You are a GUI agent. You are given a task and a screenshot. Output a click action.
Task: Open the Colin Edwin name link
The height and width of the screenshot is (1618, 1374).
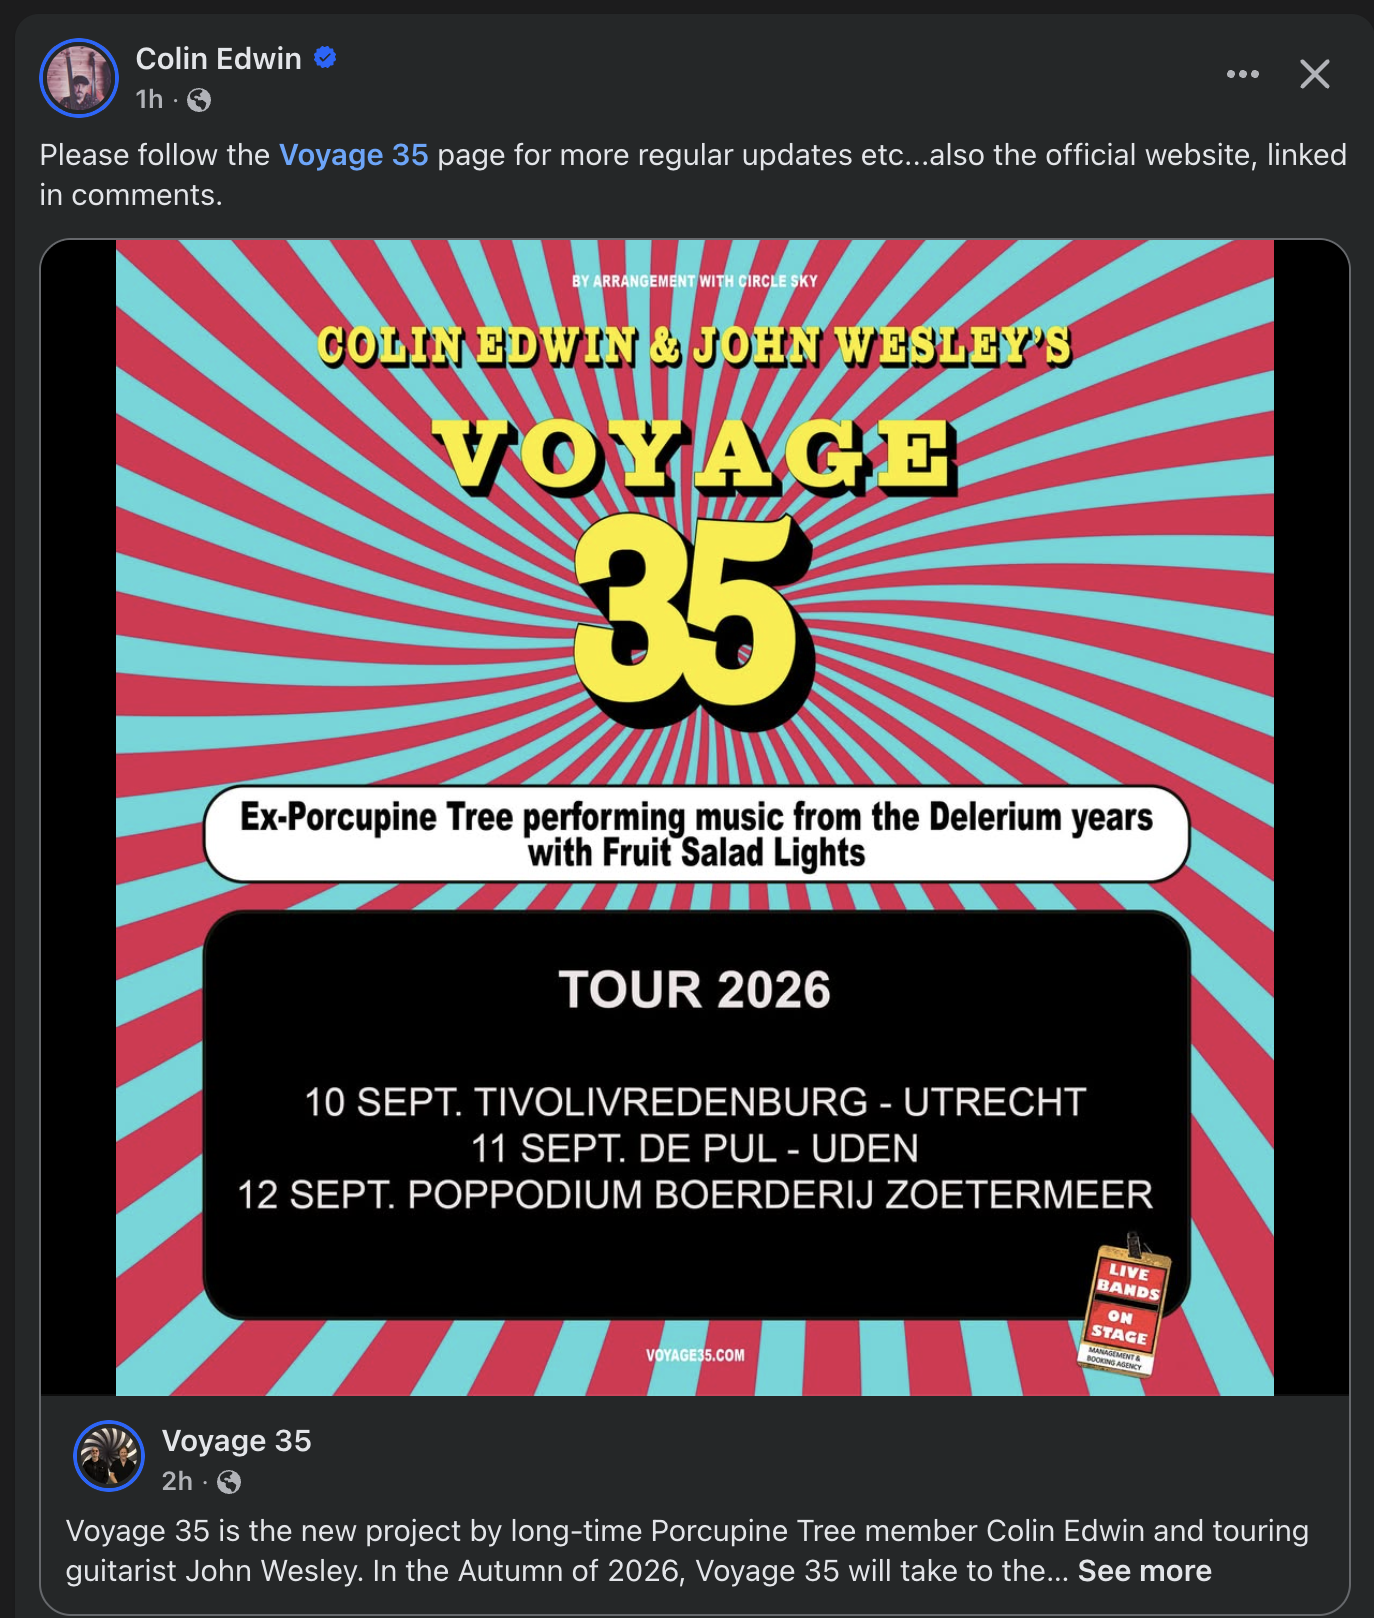[x=218, y=59]
